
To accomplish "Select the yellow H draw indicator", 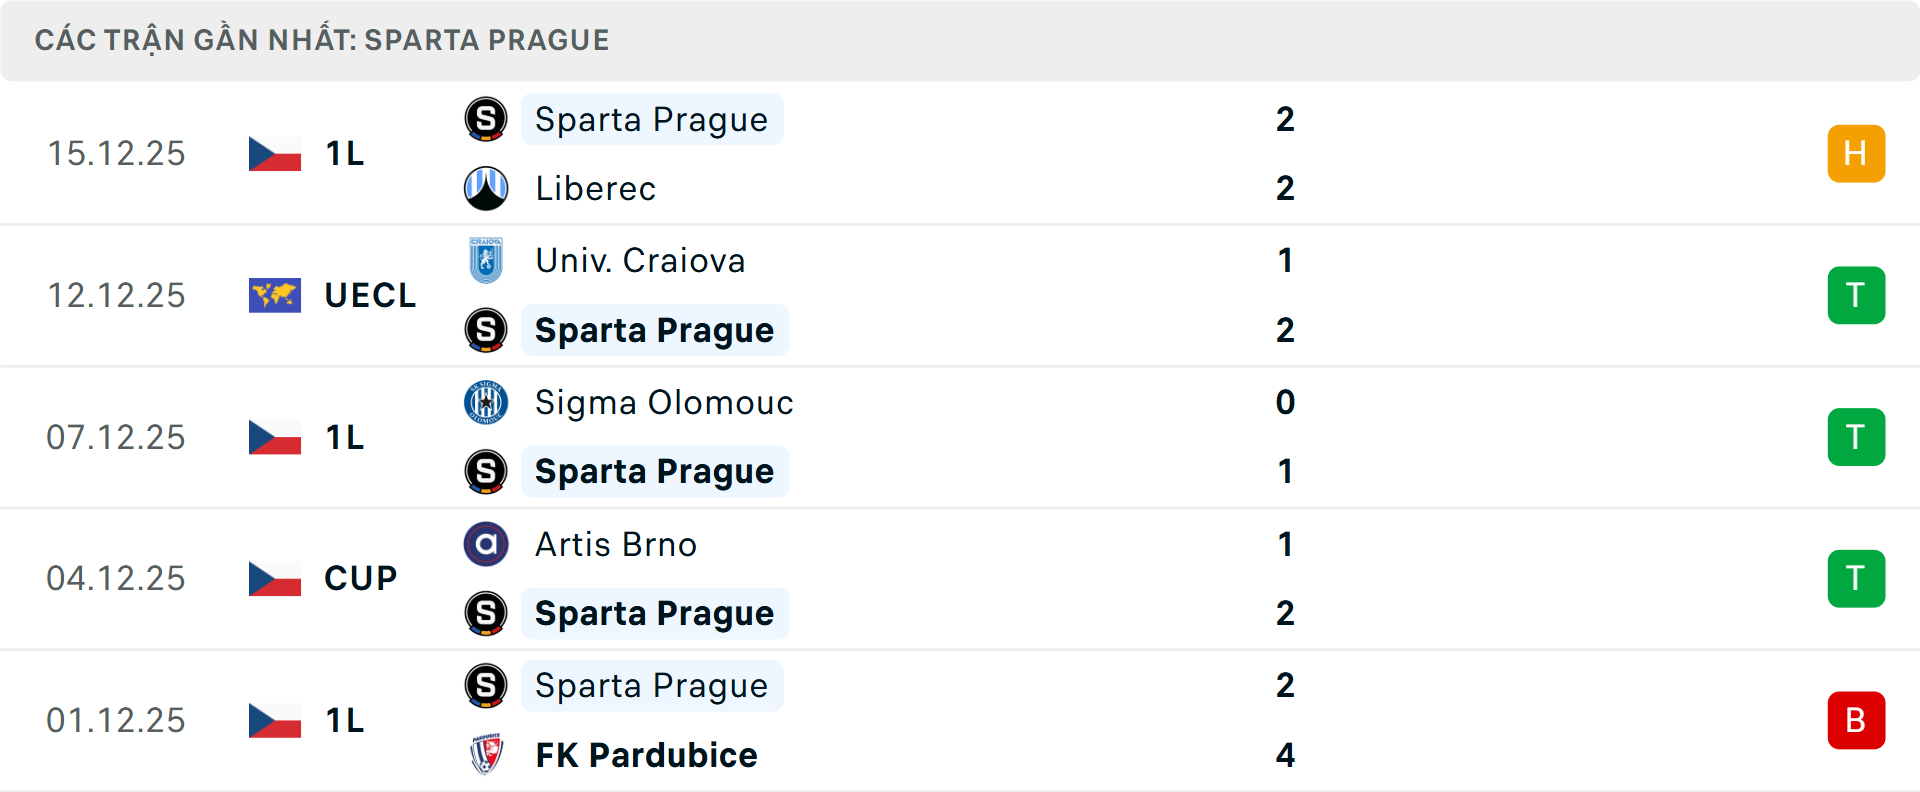I will (x=1856, y=153).
